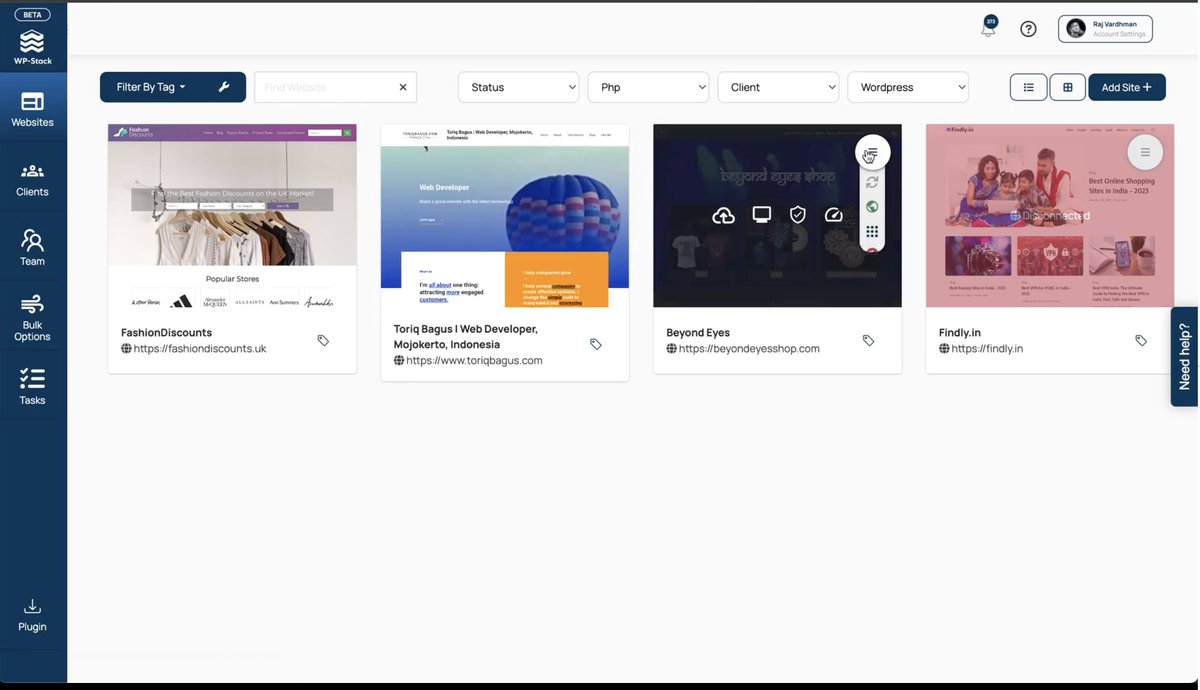Open Raj Vardhman Account Settings
Screen dimensions: 1200x690
(1105, 29)
